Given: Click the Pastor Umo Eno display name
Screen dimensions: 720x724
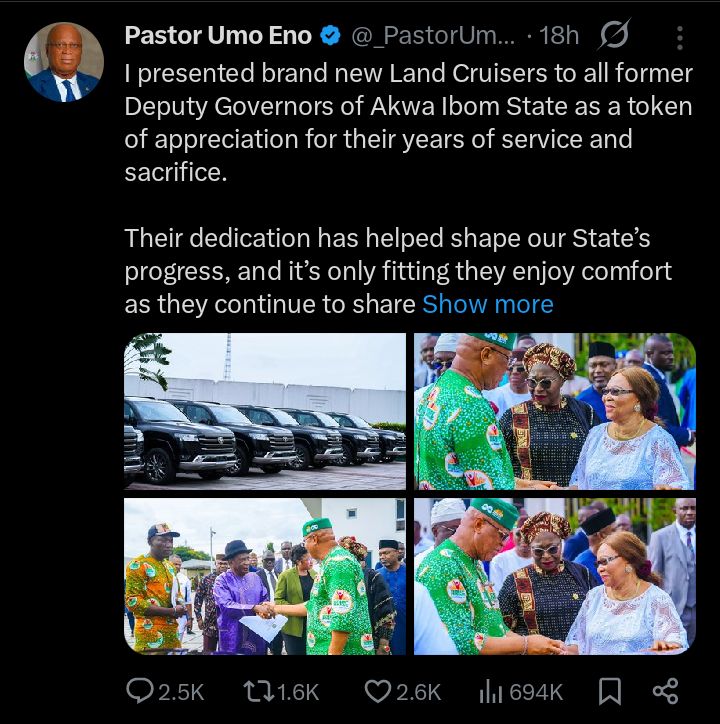Looking at the screenshot, I should pyautogui.click(x=217, y=36).
